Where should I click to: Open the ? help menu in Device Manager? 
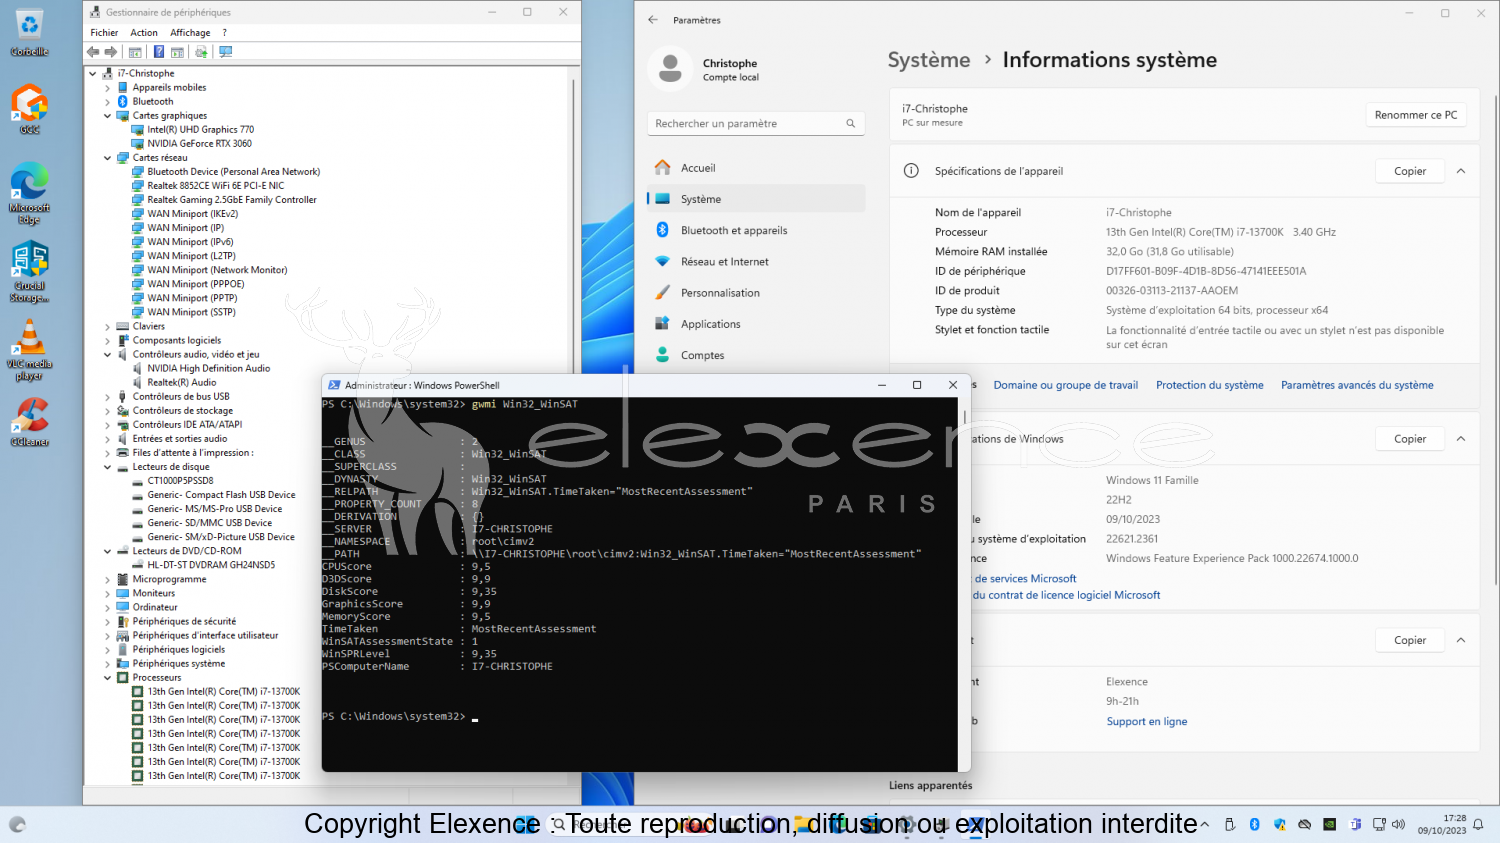[225, 33]
